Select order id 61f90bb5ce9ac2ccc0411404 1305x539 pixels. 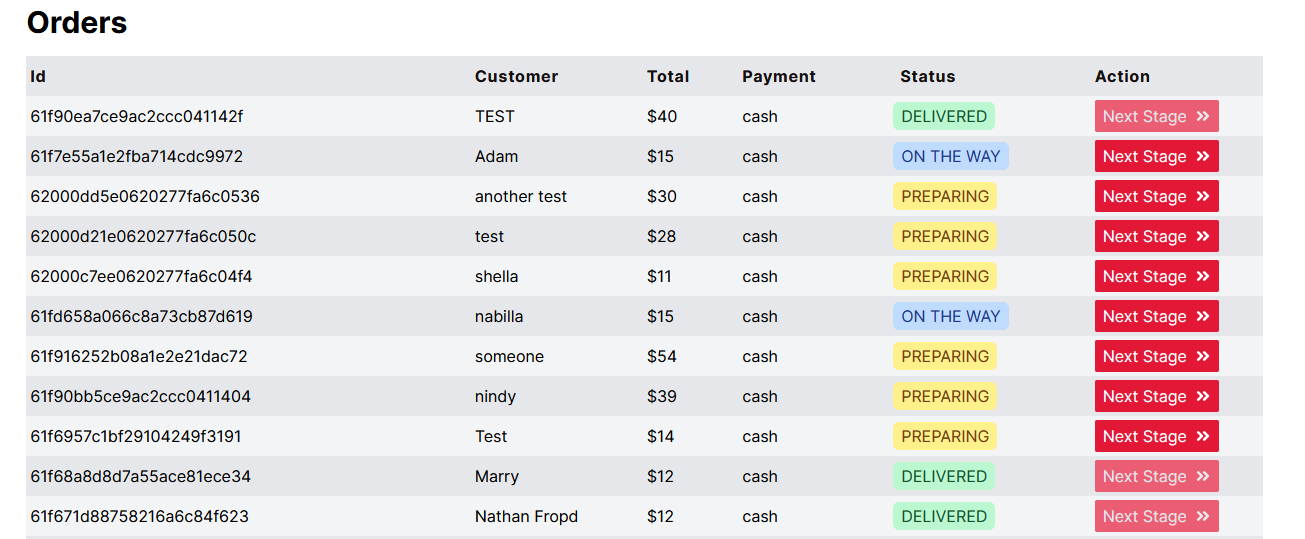point(140,396)
